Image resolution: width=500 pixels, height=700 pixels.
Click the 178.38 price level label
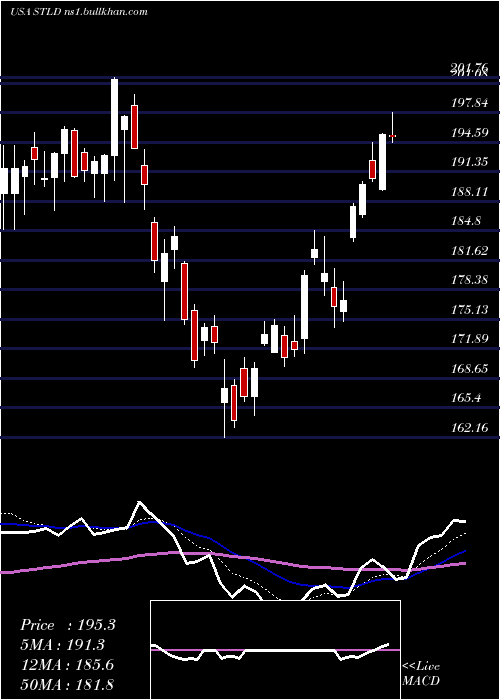(x=469, y=280)
